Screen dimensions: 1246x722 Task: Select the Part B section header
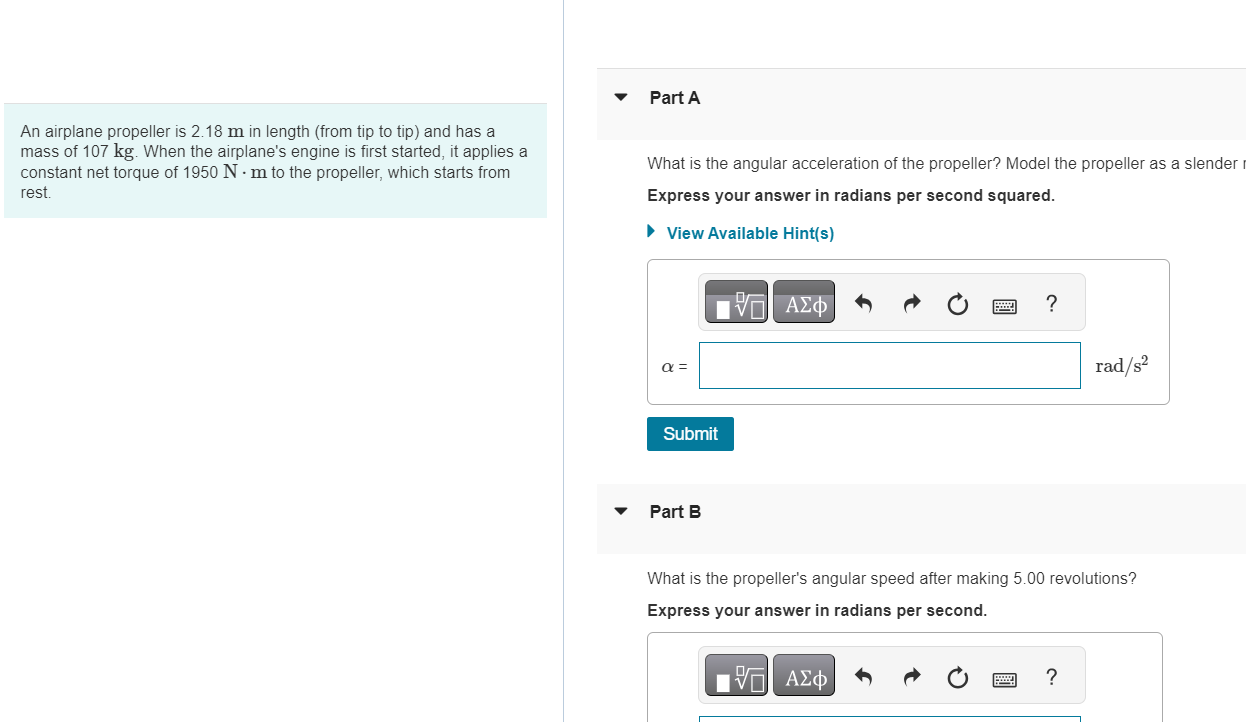pyautogui.click(x=675, y=511)
